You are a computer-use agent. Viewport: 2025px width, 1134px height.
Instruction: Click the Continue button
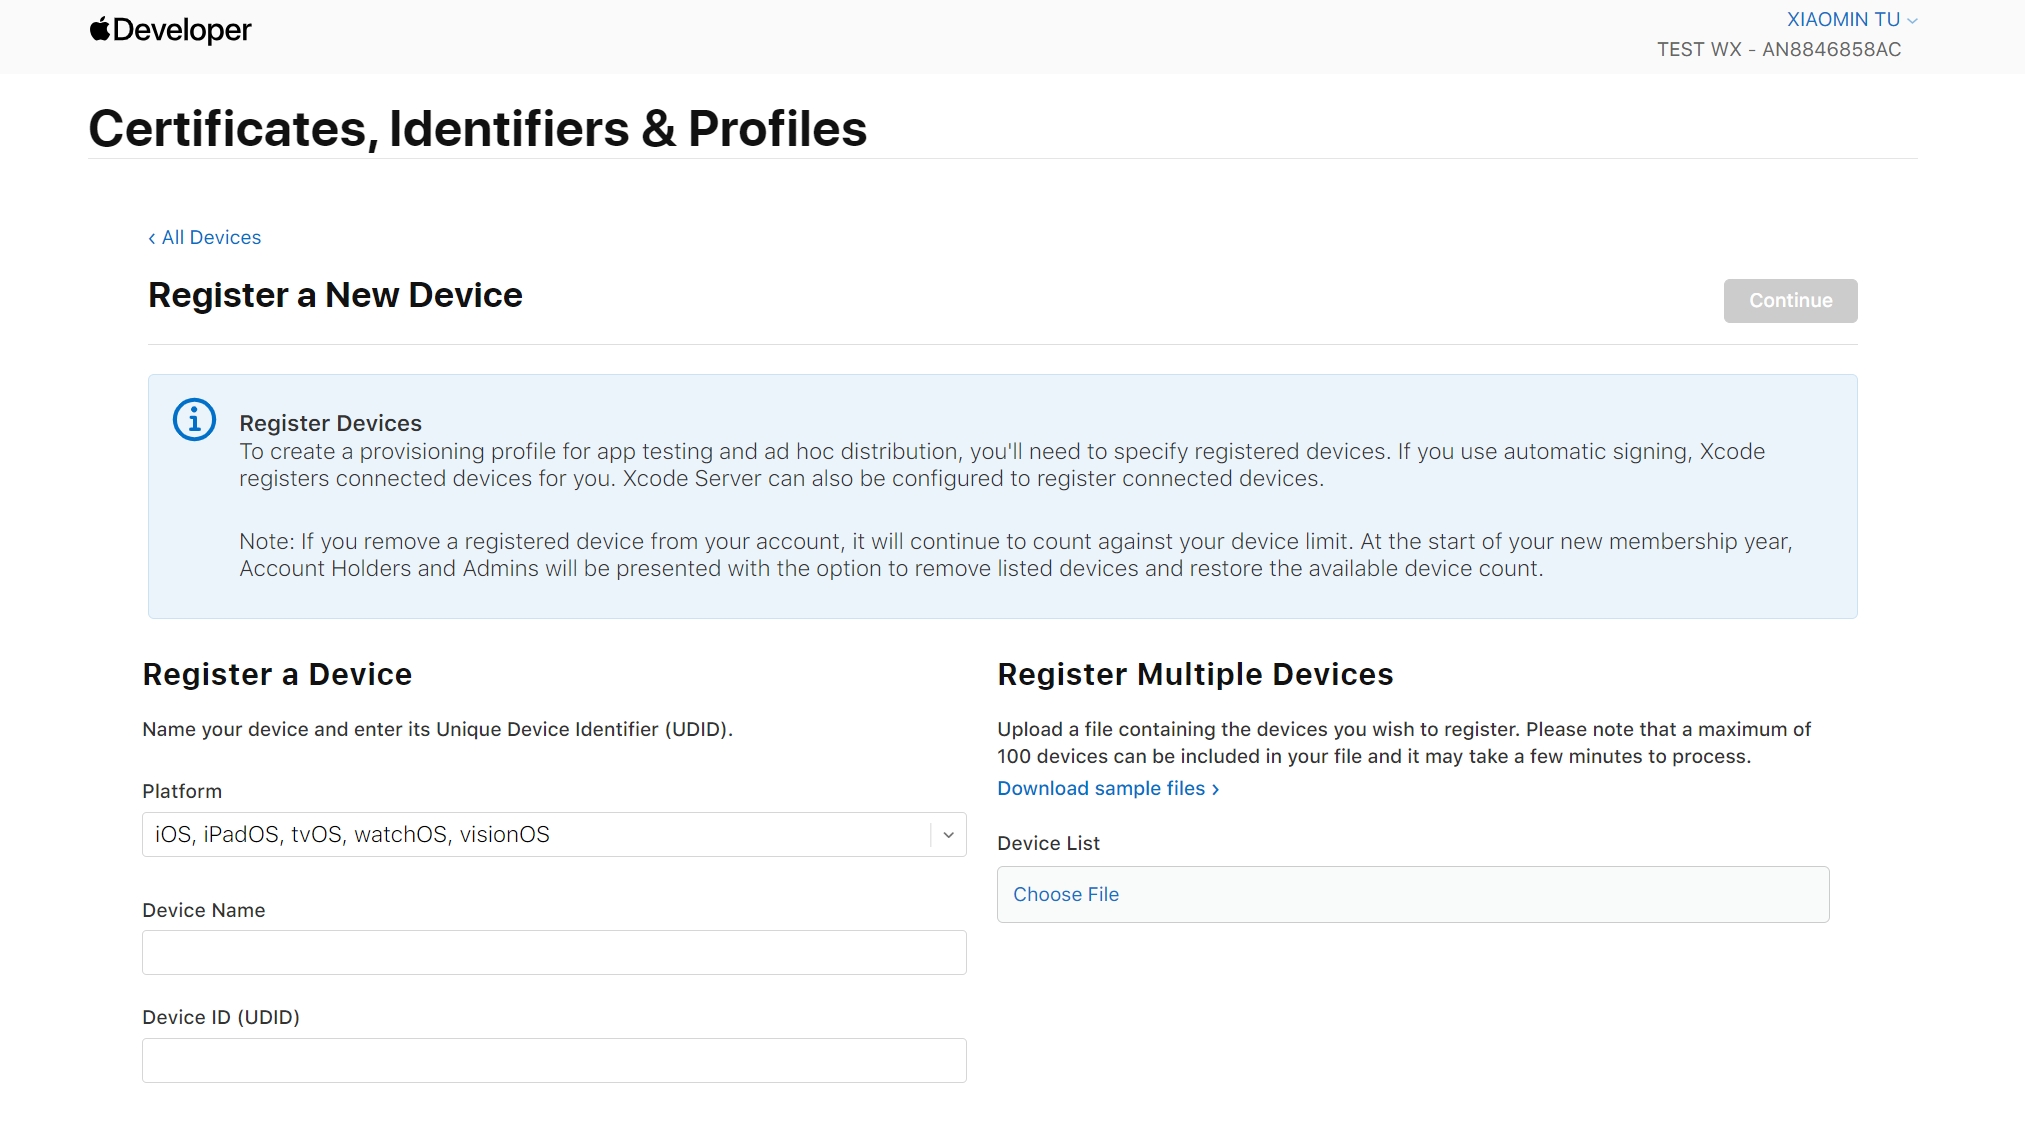(1790, 301)
